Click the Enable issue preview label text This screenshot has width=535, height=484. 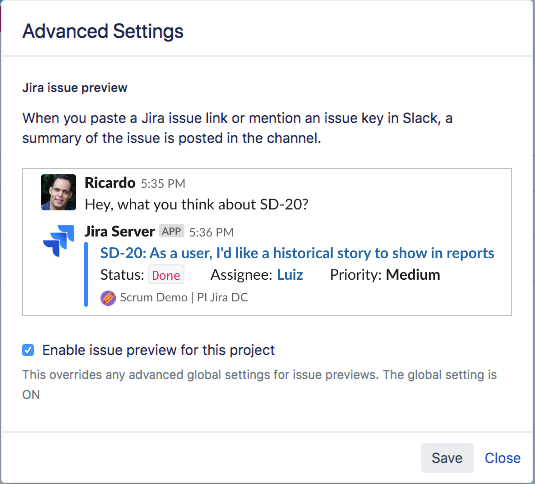pyautogui.click(x=158, y=350)
